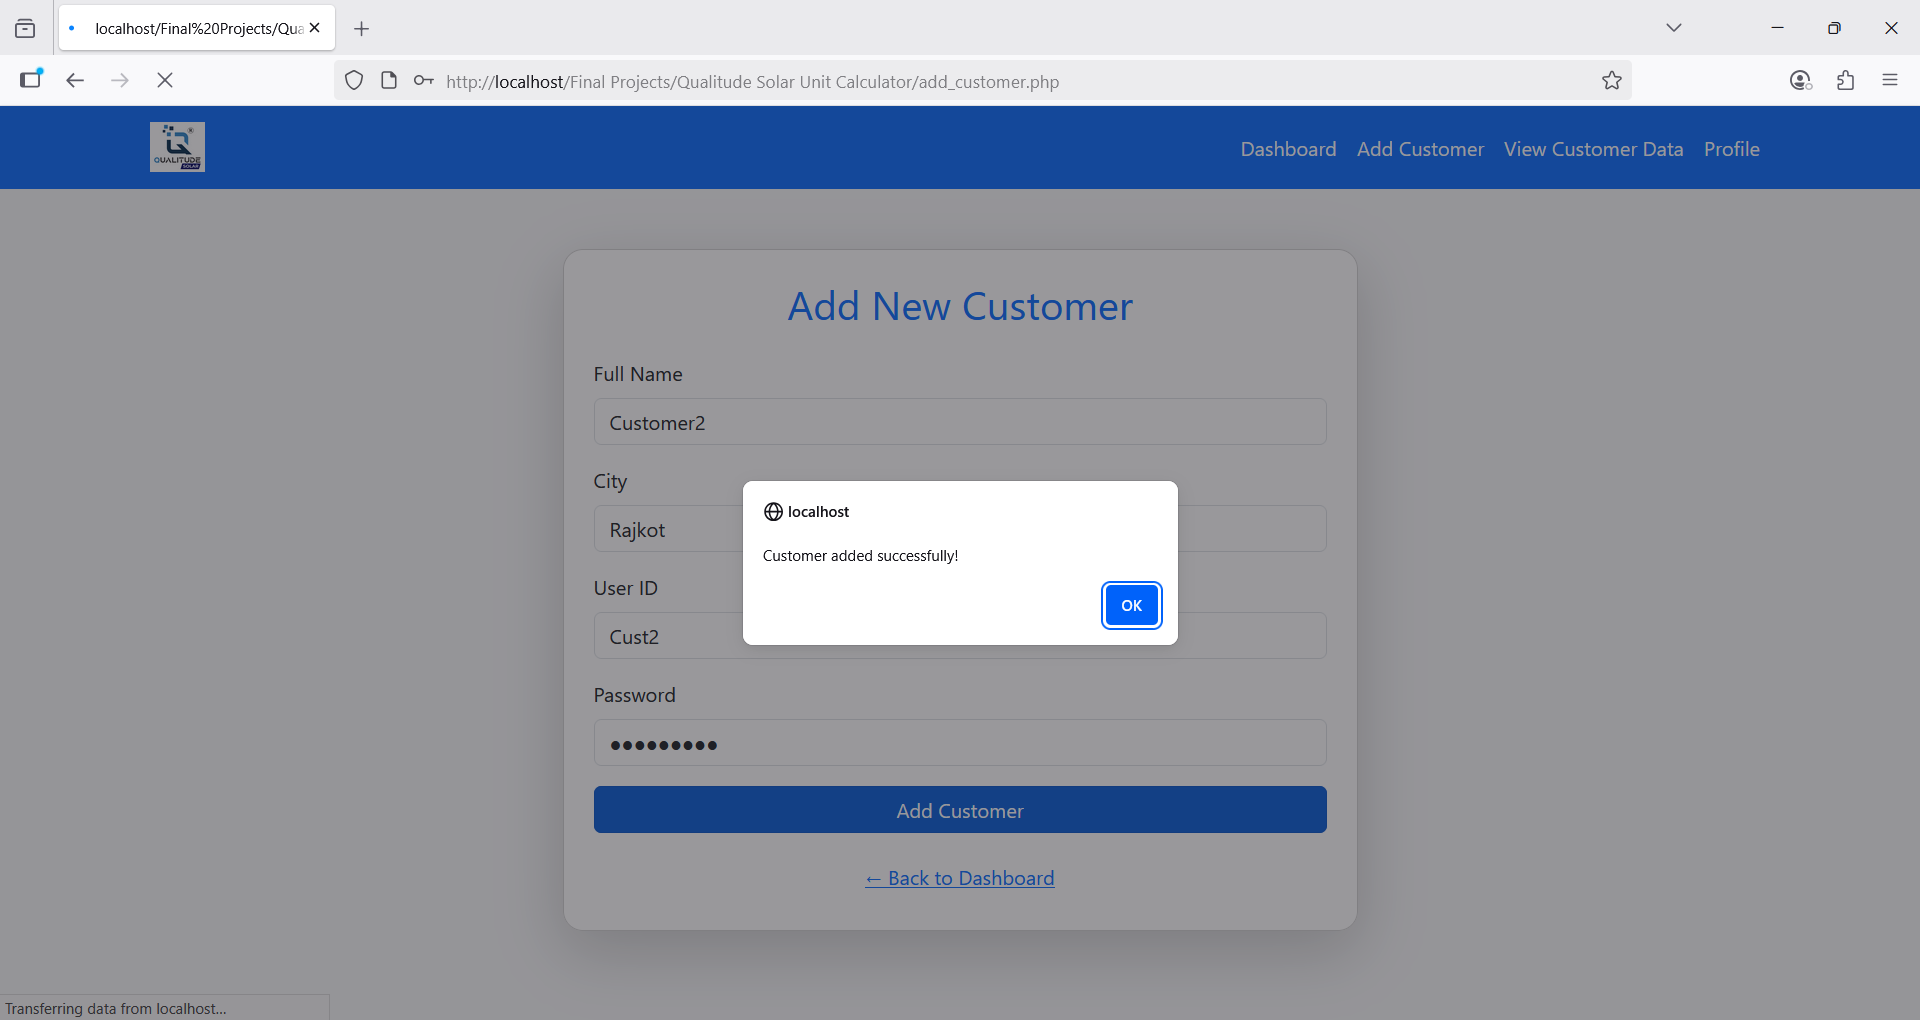Open View Customer Data nav item

click(x=1593, y=149)
